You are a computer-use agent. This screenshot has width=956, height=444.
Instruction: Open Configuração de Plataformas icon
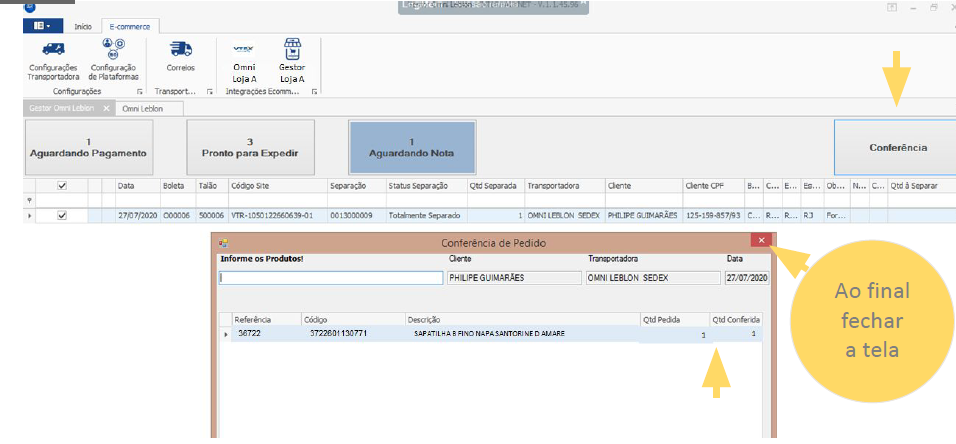pyautogui.click(x=113, y=49)
